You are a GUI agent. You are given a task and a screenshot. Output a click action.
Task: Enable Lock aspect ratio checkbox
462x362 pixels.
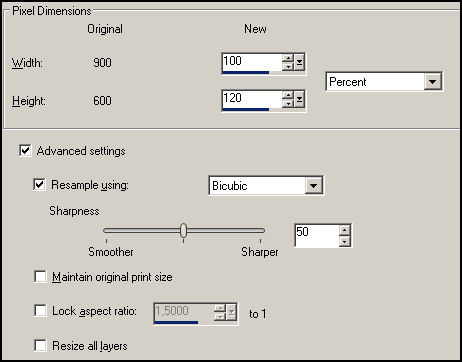point(40,310)
